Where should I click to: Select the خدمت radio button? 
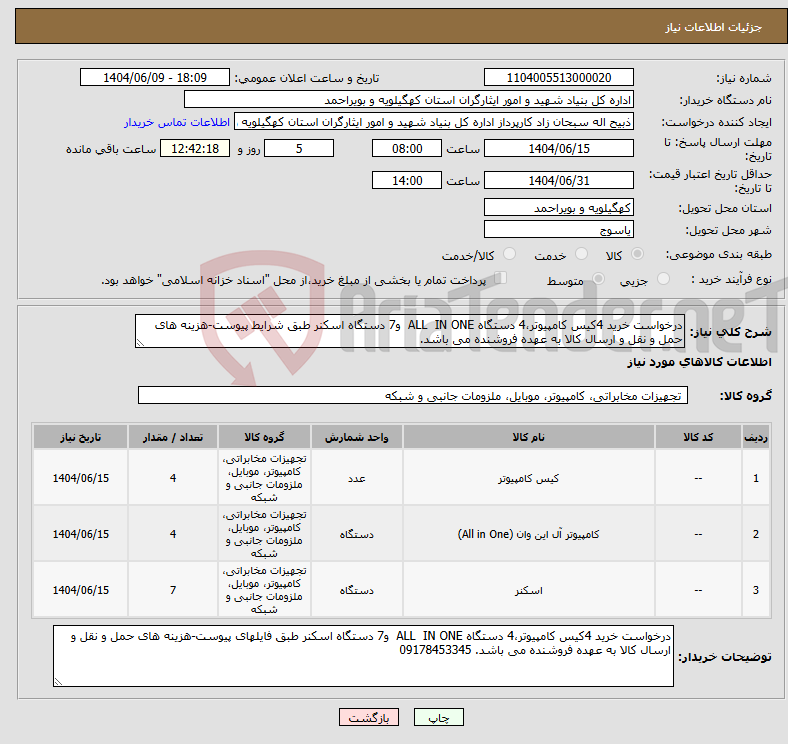click(581, 254)
